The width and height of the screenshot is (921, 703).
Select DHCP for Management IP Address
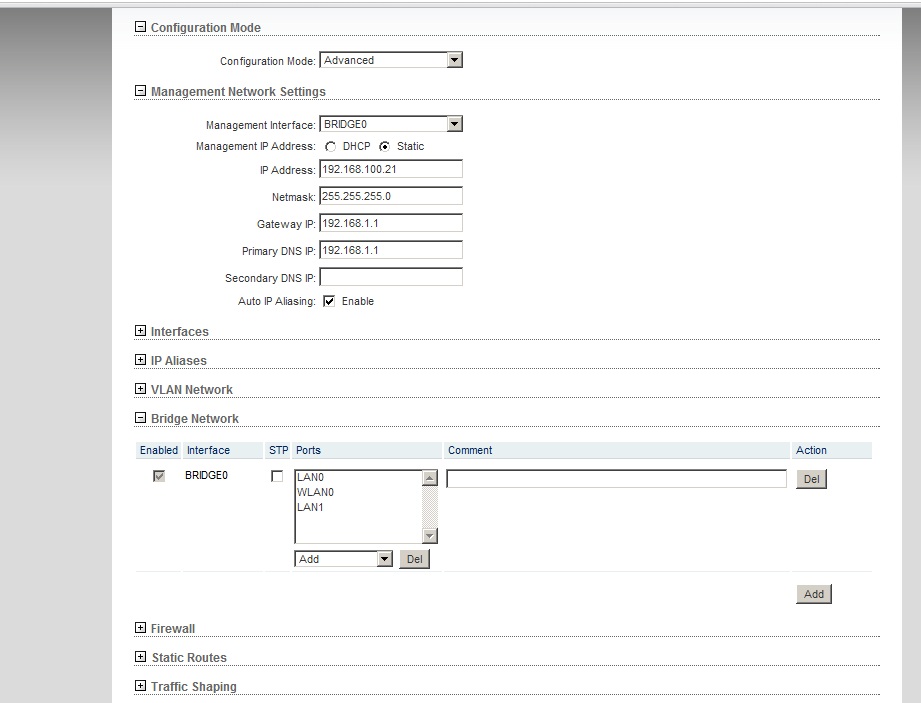click(x=331, y=147)
